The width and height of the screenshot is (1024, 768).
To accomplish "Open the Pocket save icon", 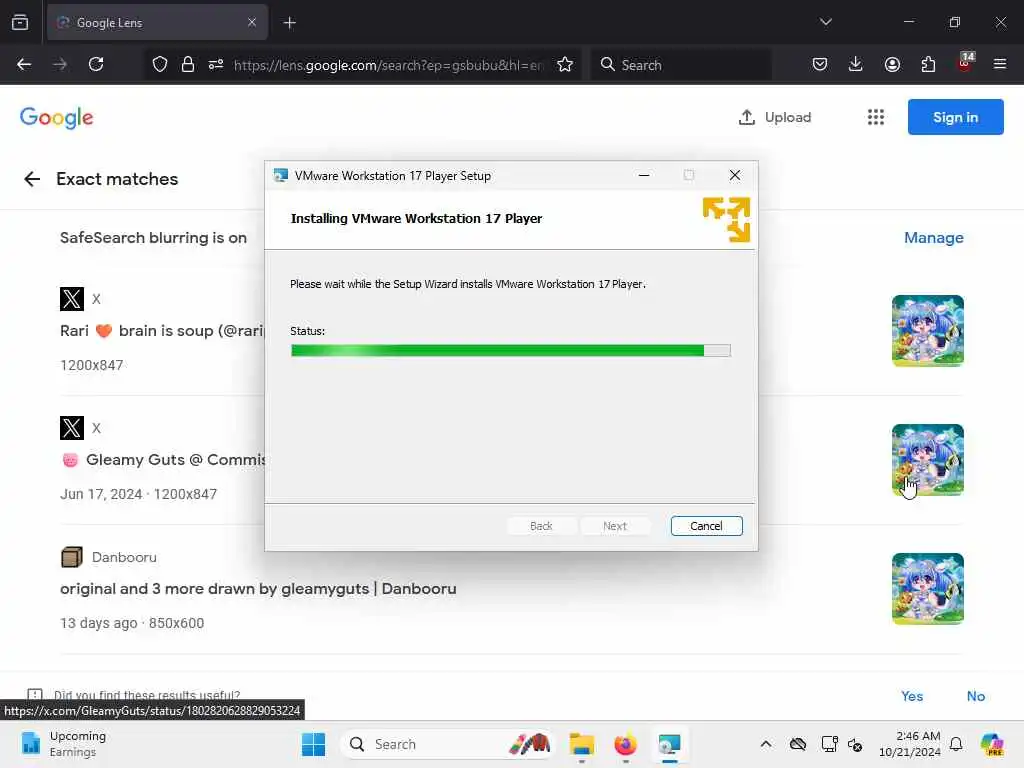I will click(x=820, y=64).
